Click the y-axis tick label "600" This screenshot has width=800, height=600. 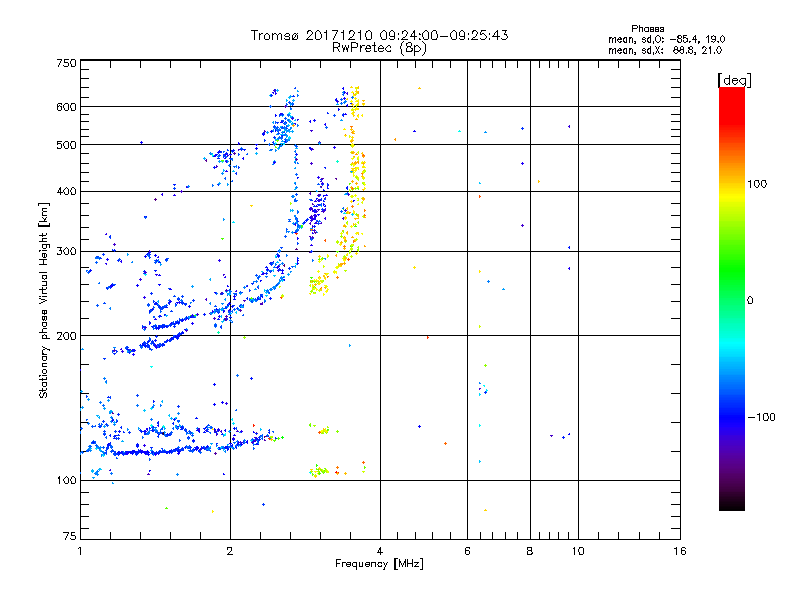click(x=66, y=107)
